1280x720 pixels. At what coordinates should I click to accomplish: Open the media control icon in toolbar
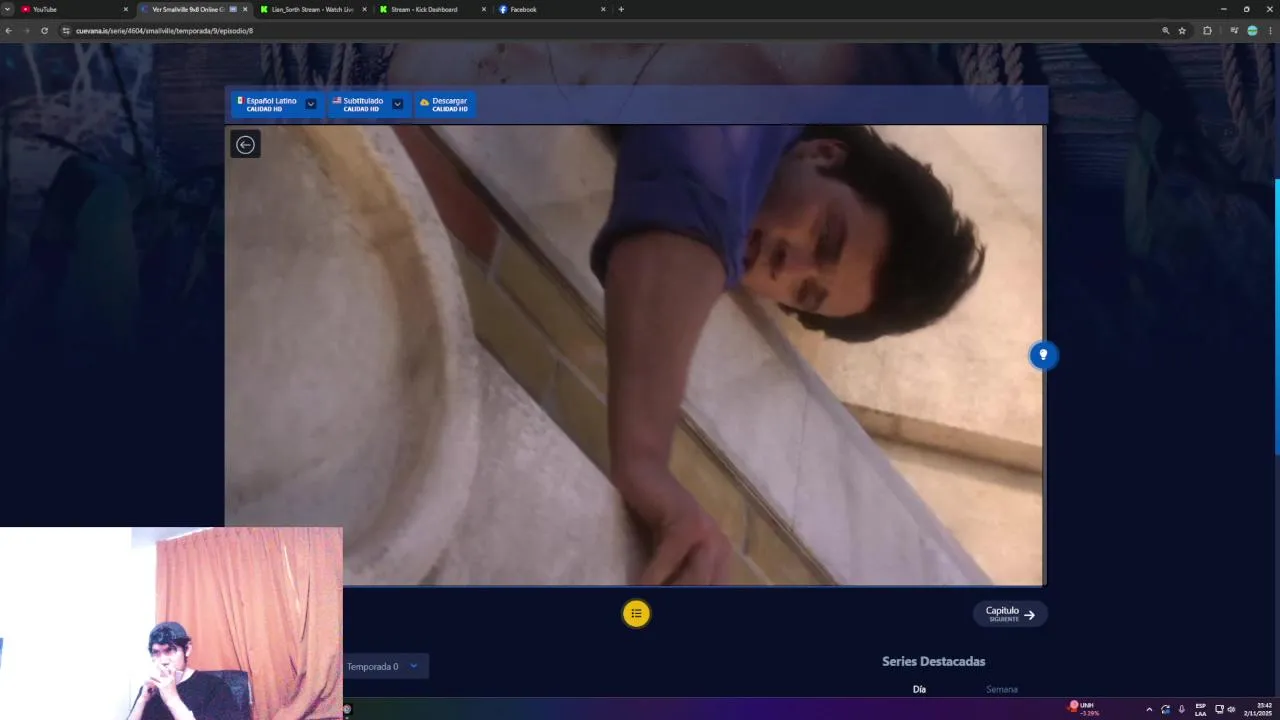[x=1234, y=31]
